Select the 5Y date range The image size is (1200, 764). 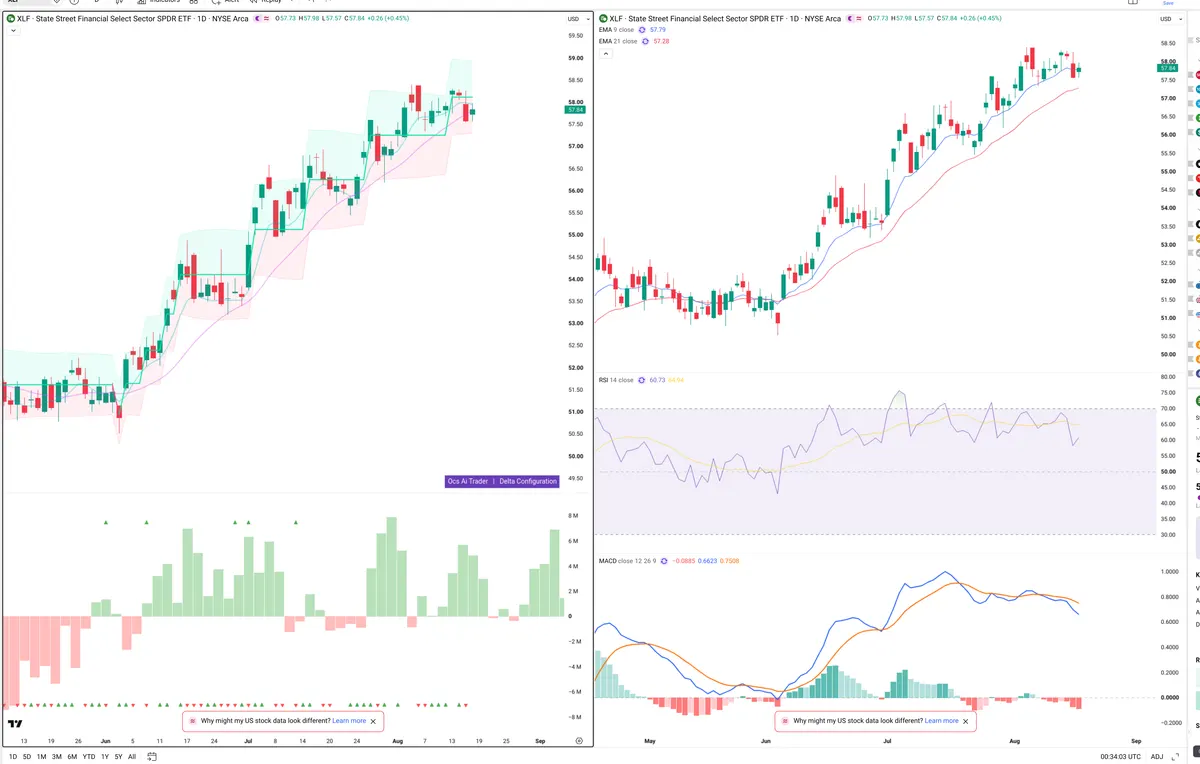tap(118, 757)
